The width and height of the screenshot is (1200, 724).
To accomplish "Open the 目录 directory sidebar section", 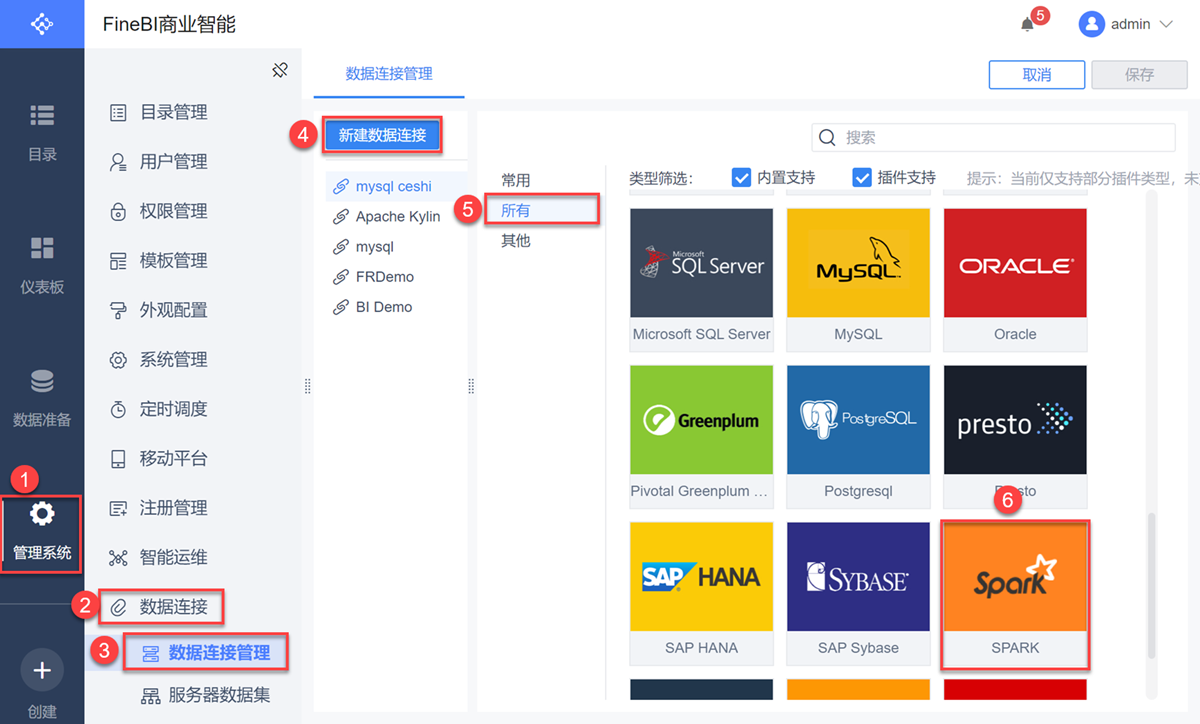I will pos(42,132).
